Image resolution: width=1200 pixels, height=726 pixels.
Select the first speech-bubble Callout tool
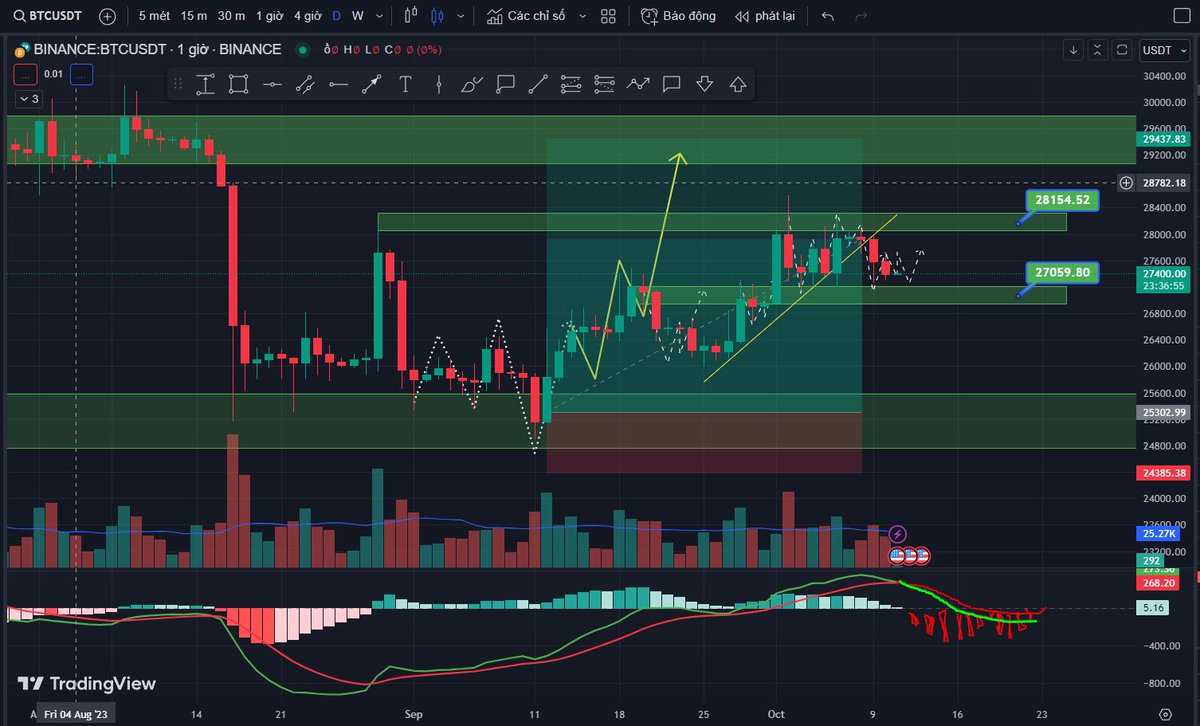click(x=505, y=84)
